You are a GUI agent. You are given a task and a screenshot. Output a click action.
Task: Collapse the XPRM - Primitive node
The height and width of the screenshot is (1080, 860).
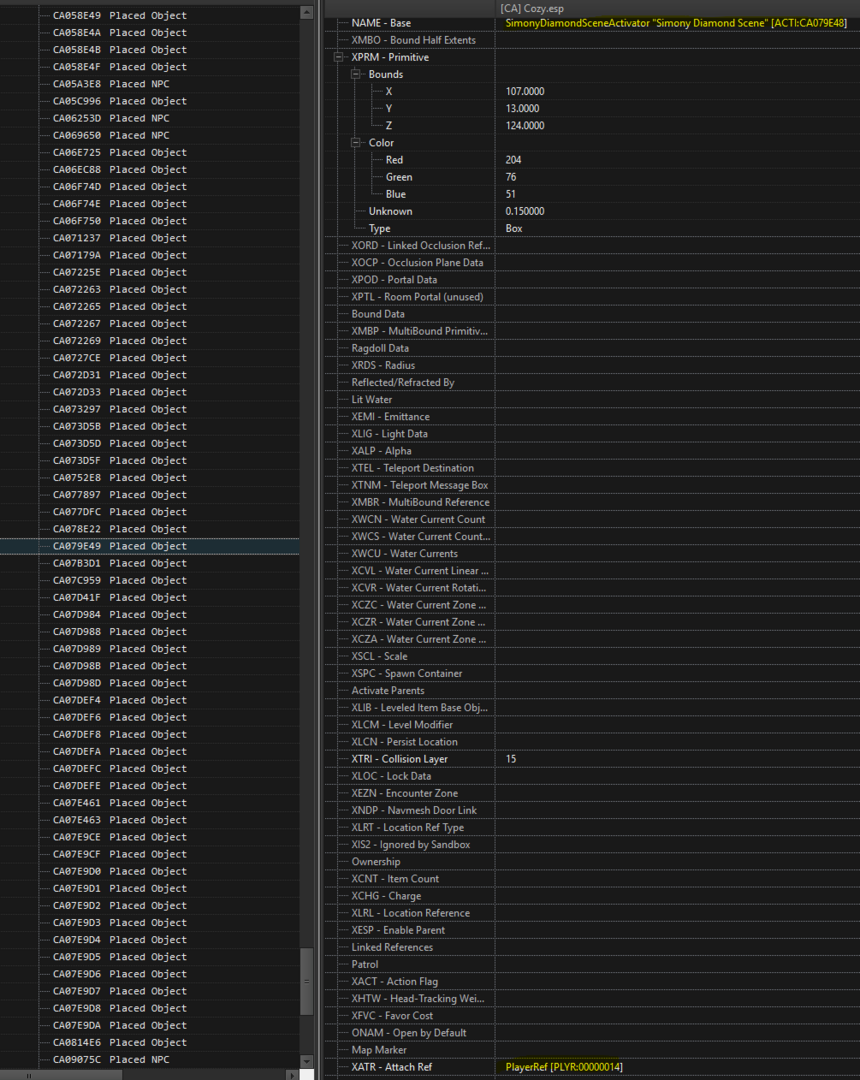point(339,57)
